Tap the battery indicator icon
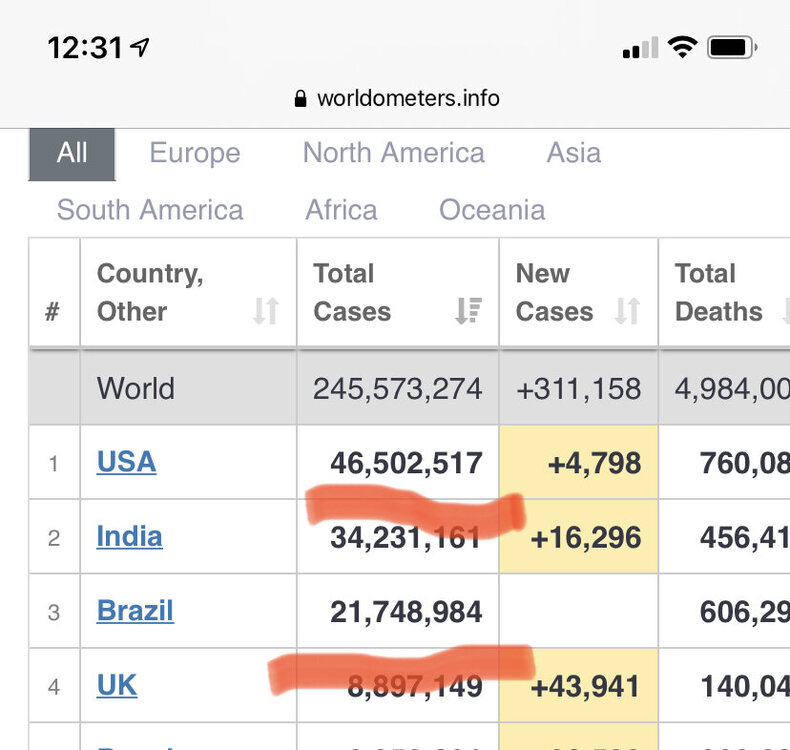The width and height of the screenshot is (790, 750). 732,47
